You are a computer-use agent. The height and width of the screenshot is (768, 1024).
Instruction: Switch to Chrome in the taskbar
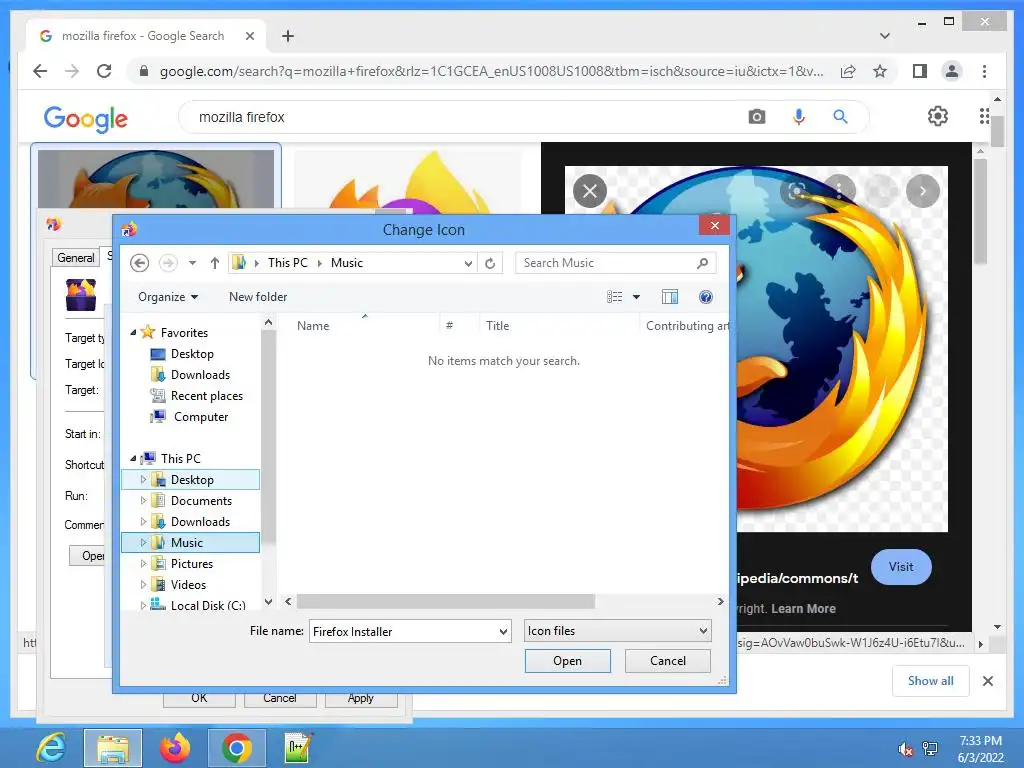tap(236, 748)
